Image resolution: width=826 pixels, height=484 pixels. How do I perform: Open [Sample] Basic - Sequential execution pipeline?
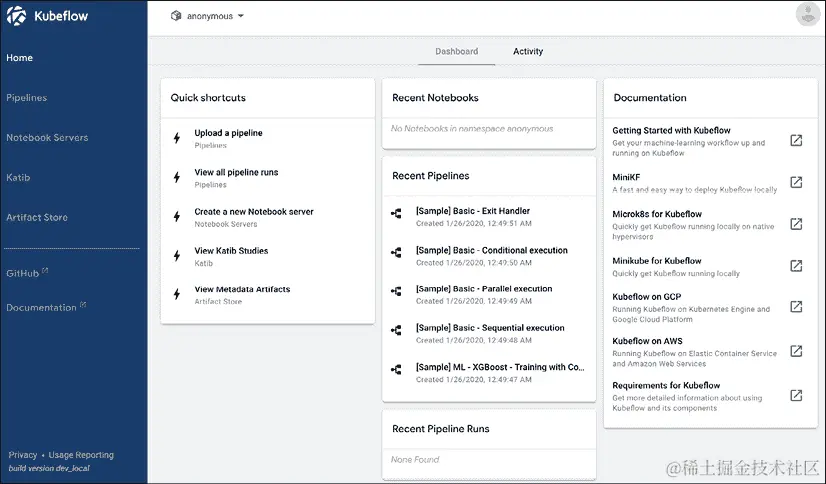[x=489, y=333]
